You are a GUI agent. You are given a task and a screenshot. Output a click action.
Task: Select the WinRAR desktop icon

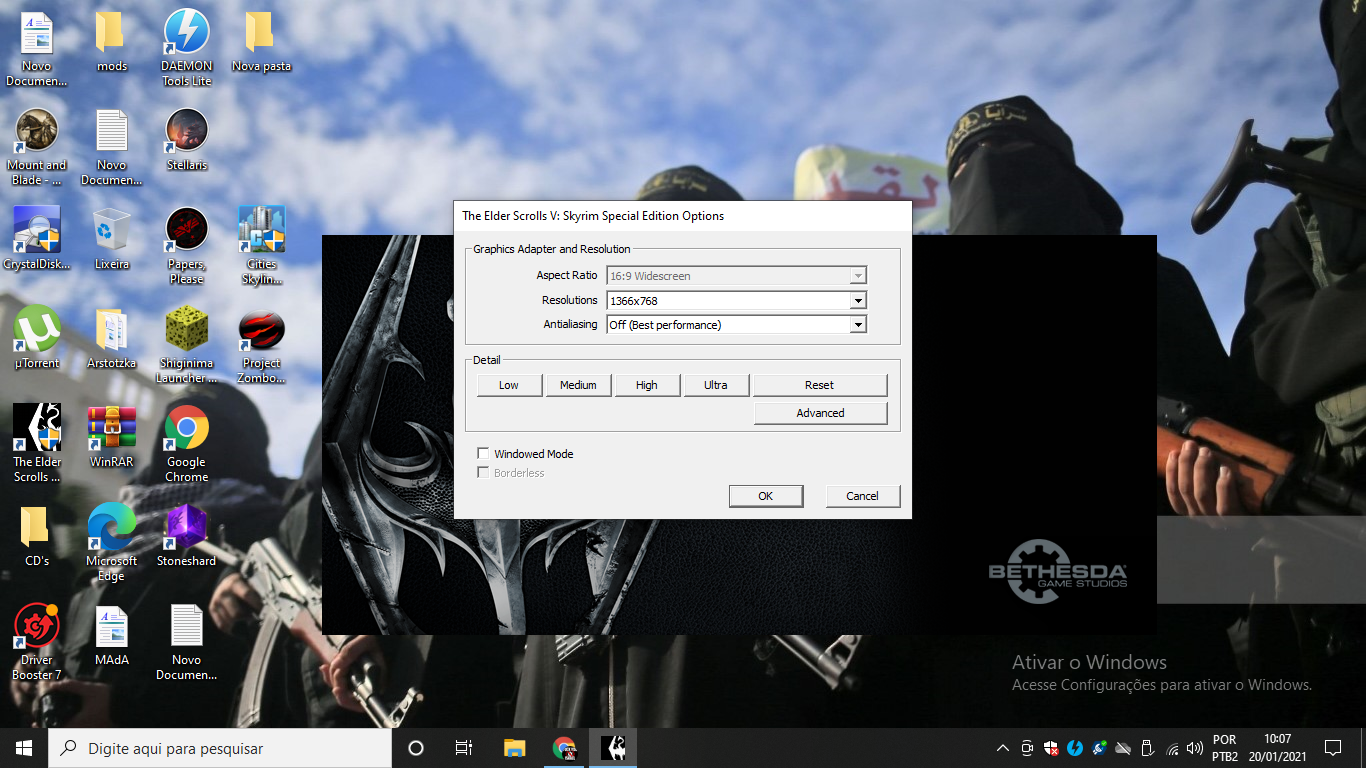(x=111, y=438)
